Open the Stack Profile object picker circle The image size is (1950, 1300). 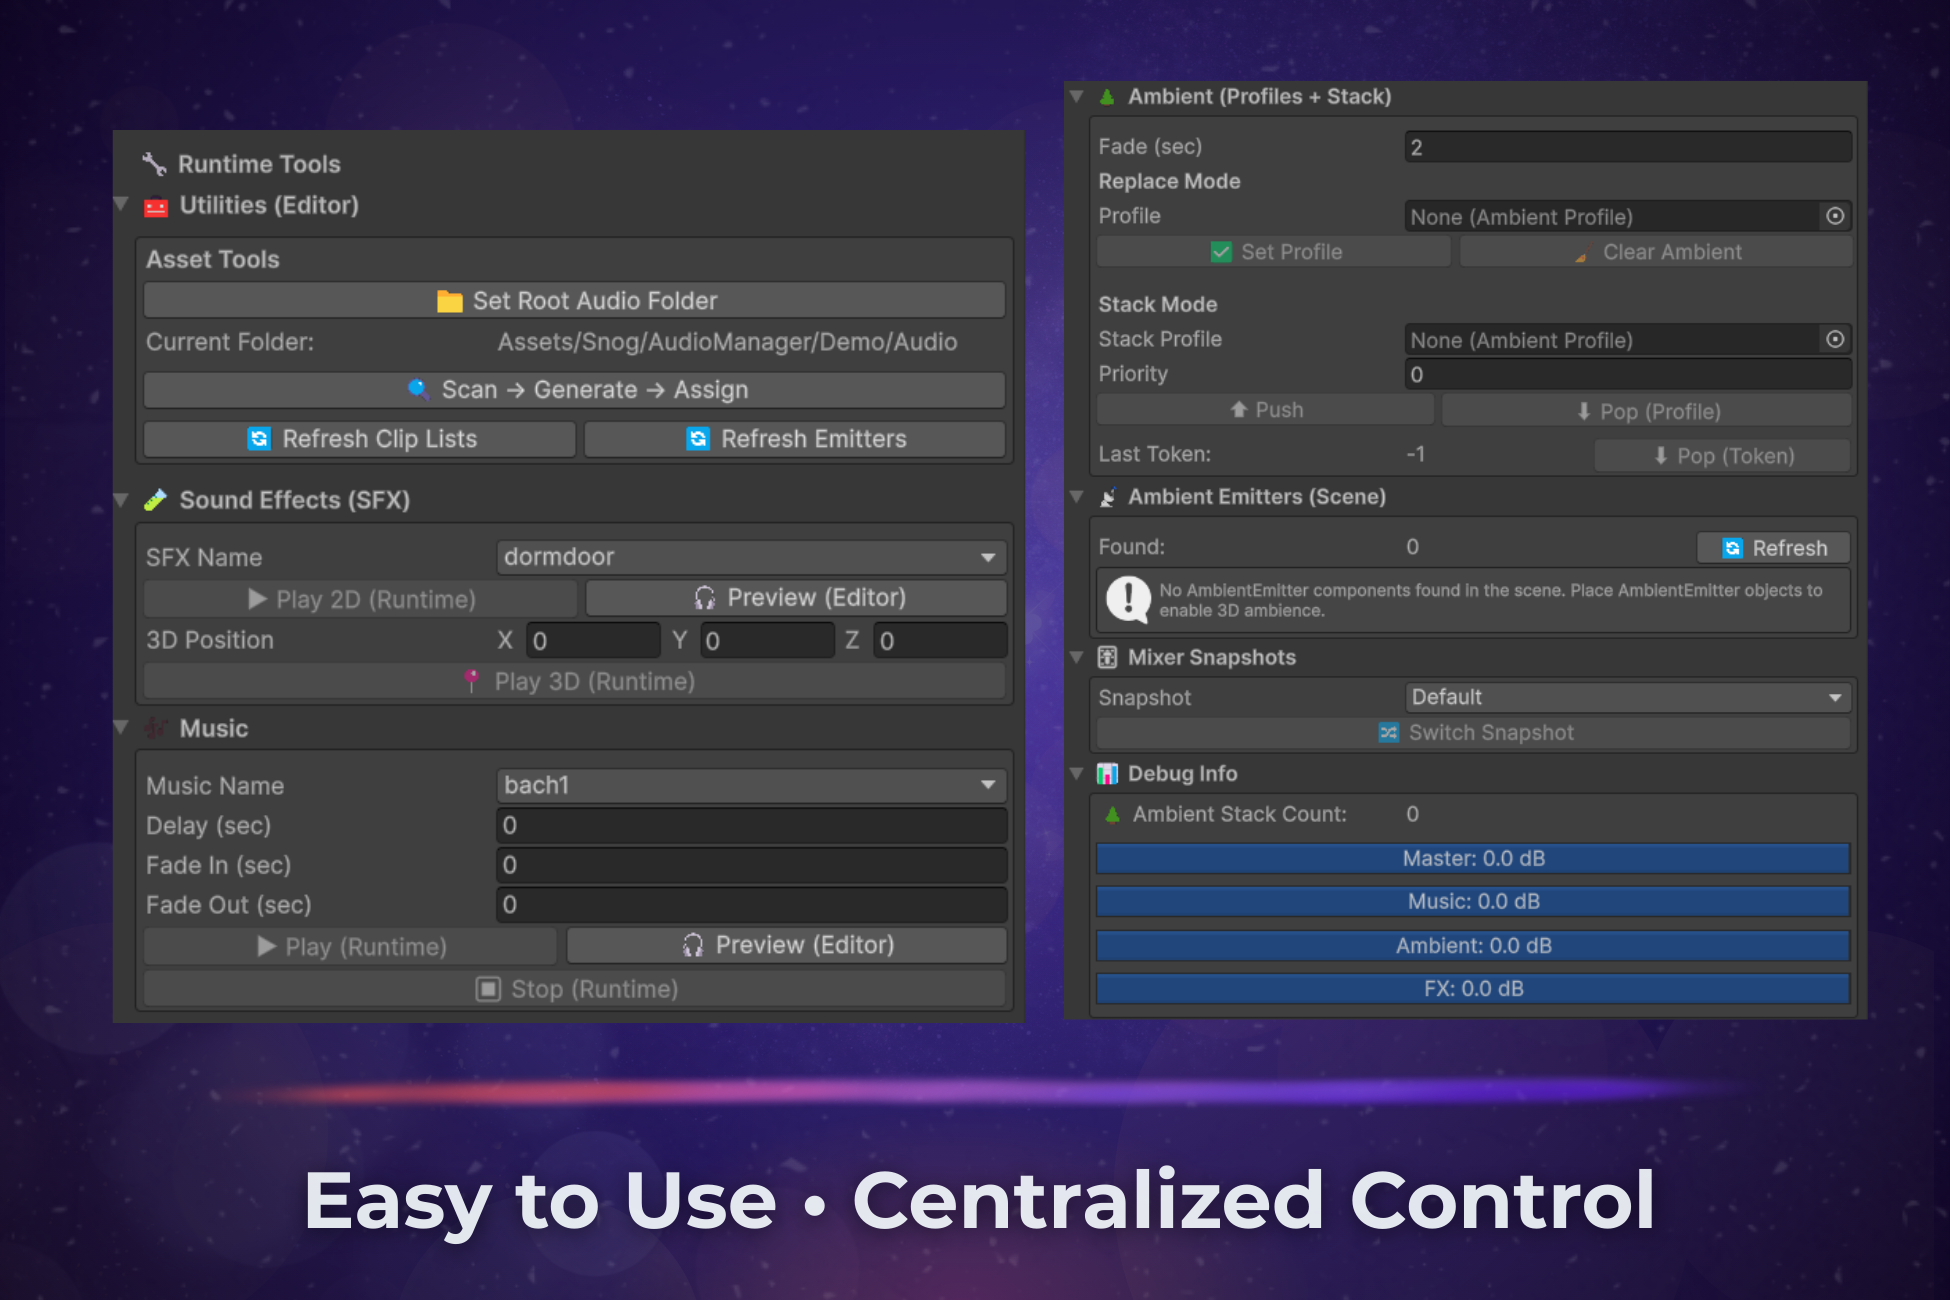[1835, 339]
